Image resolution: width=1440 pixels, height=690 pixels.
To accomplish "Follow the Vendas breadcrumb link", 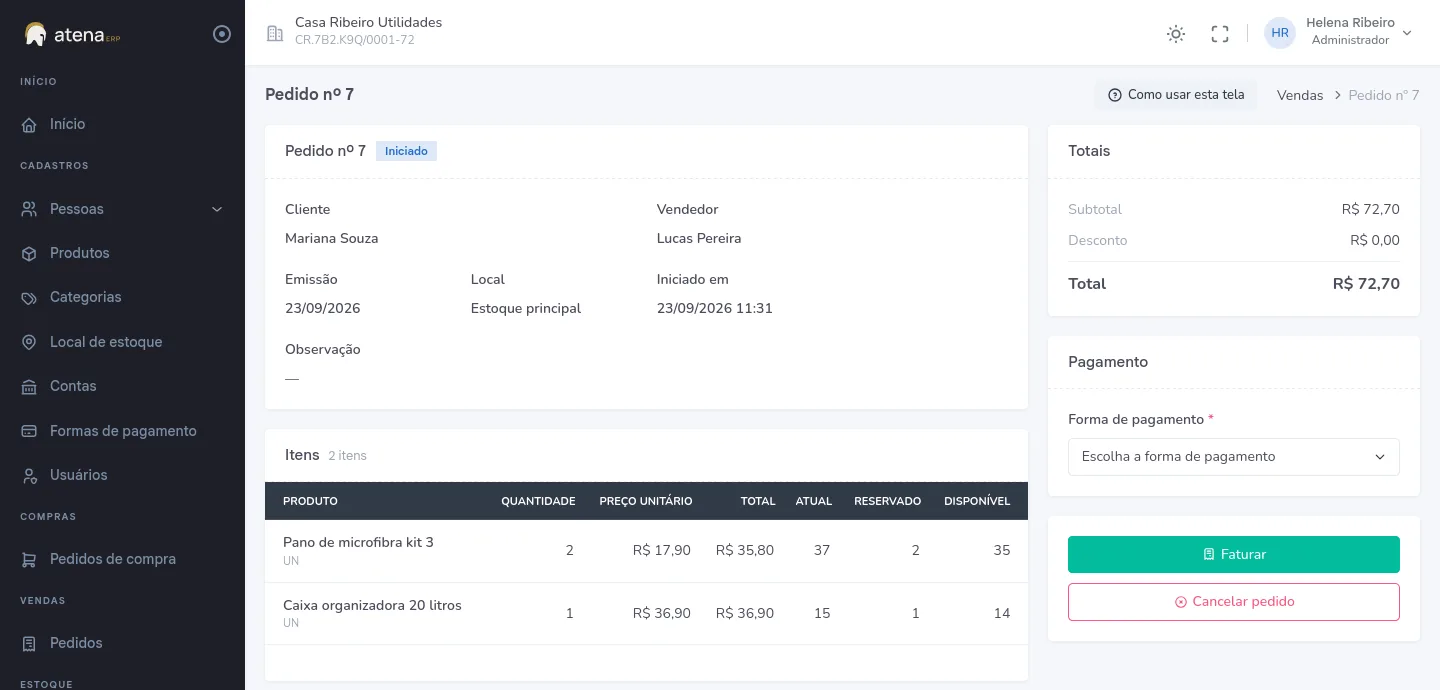I will click(x=1300, y=95).
